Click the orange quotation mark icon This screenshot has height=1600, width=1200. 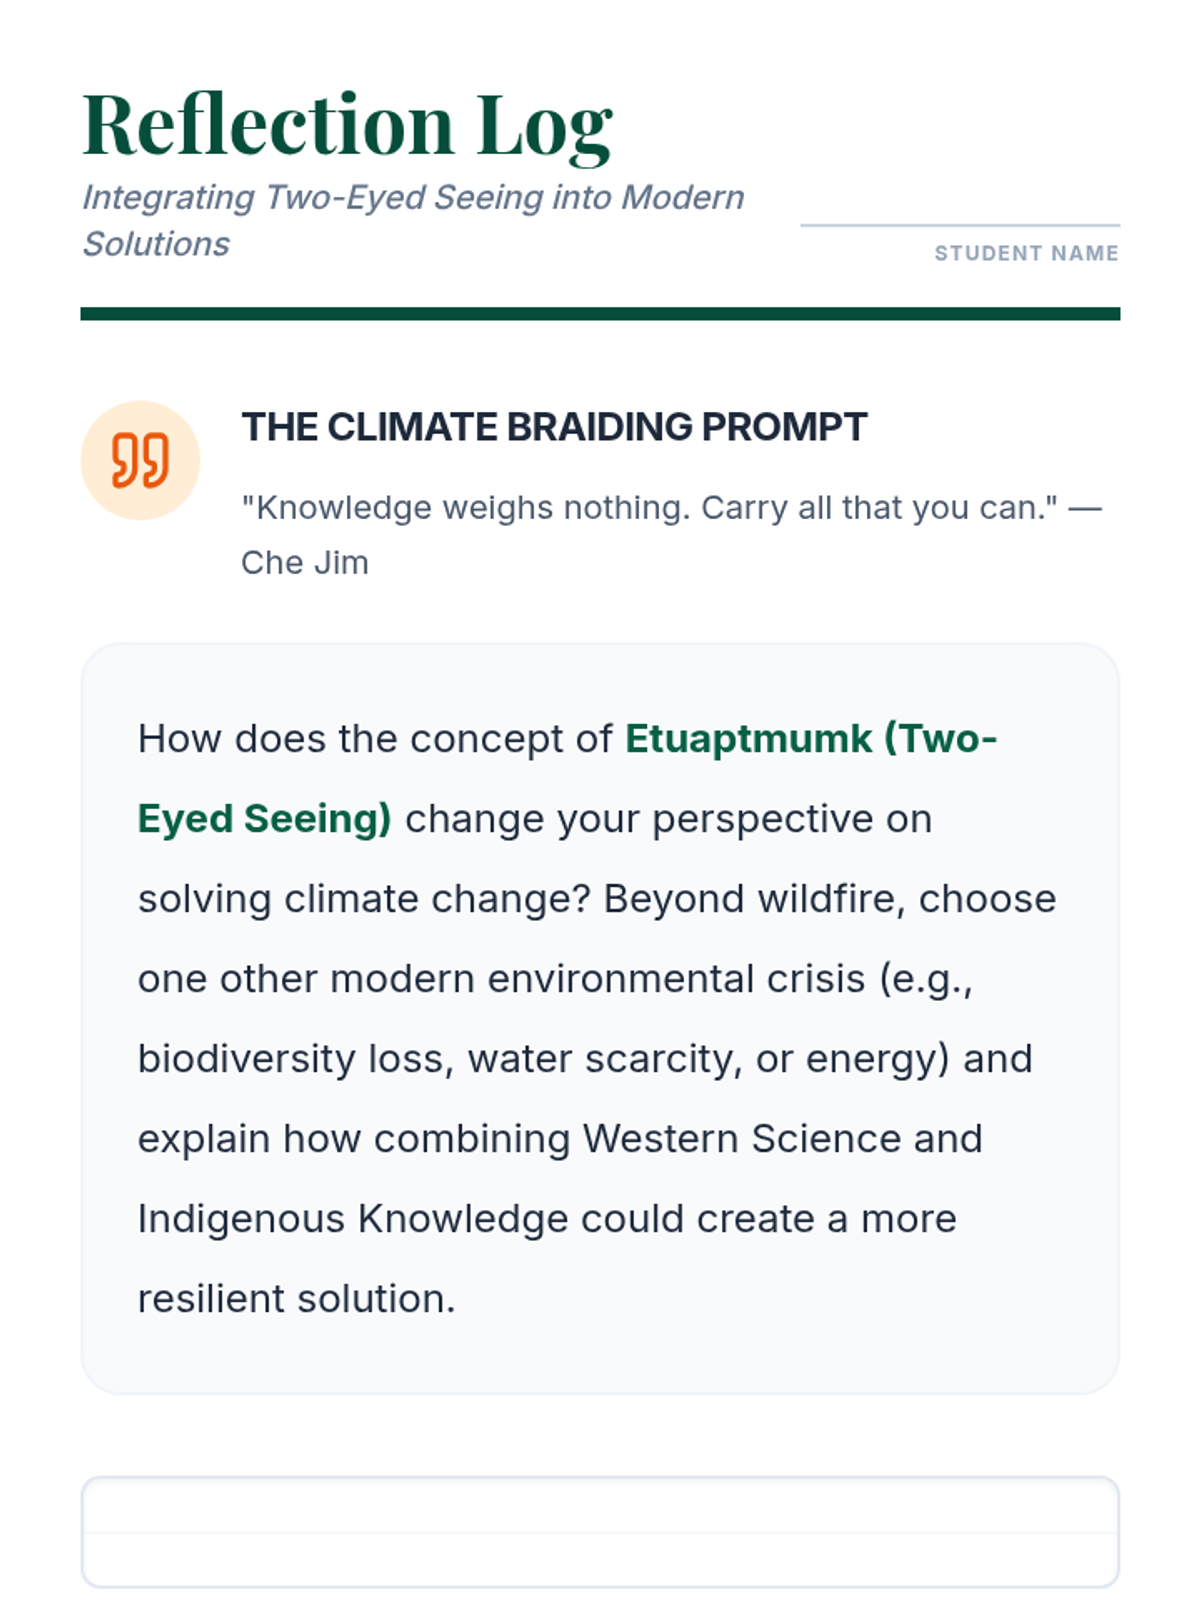140,461
